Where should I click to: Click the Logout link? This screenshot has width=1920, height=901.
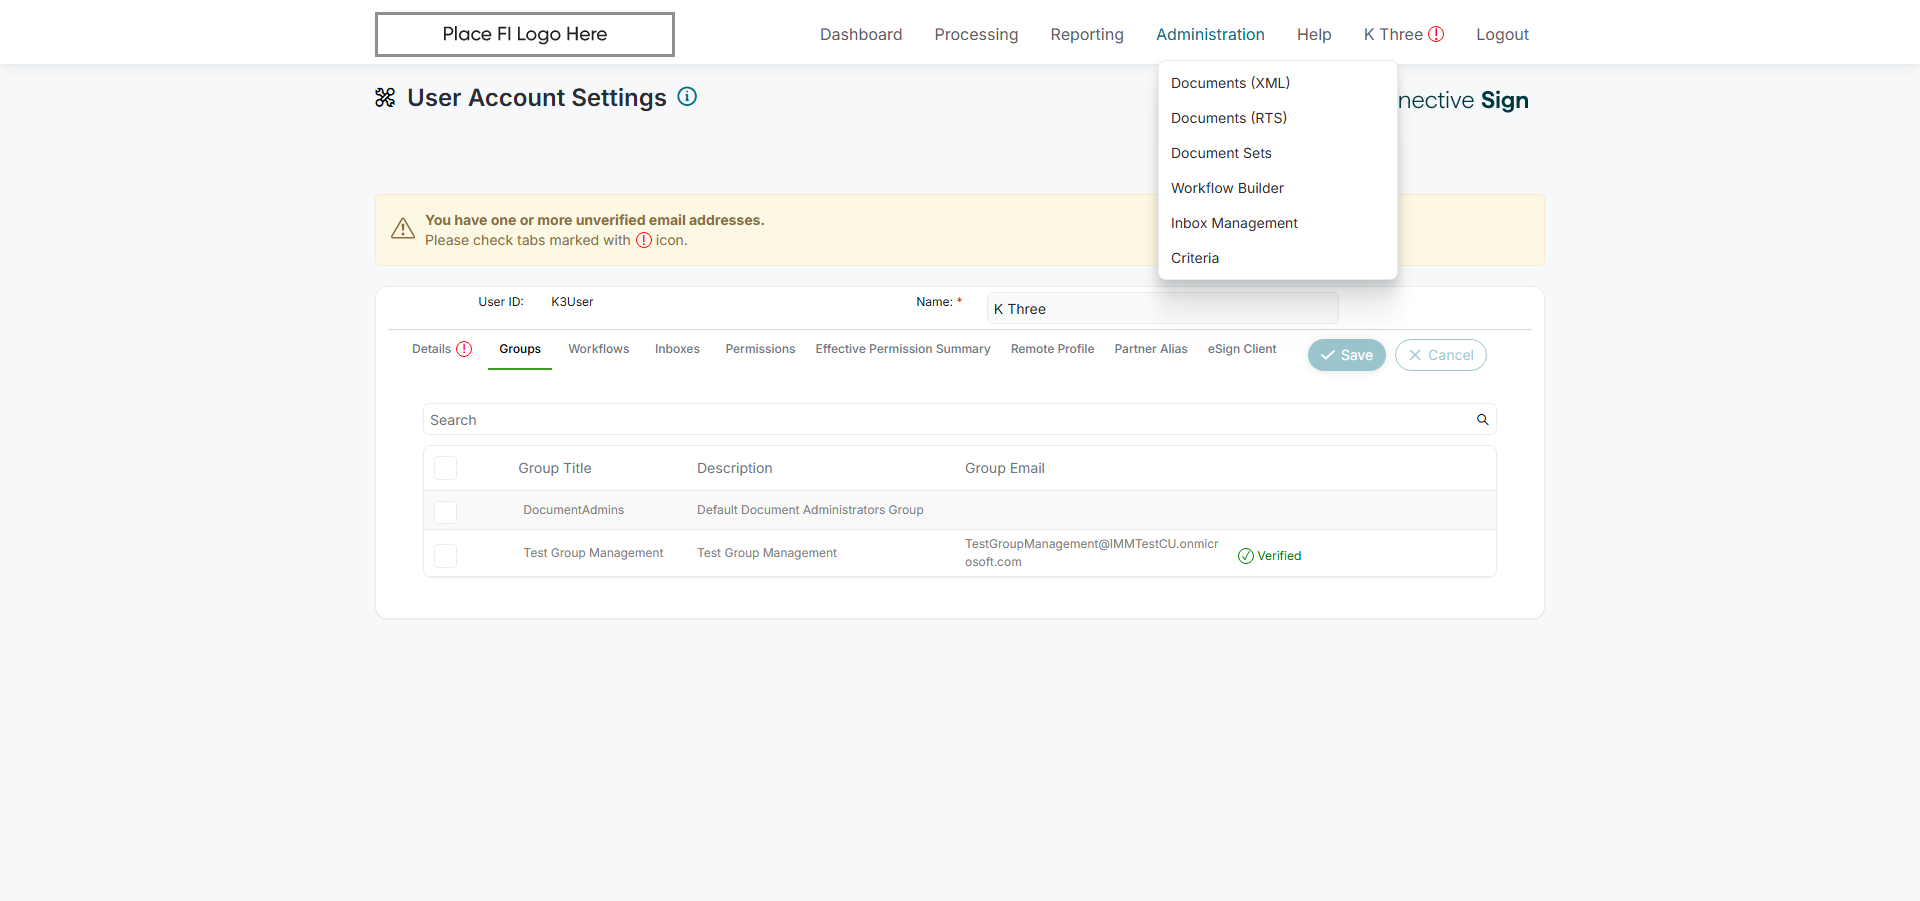point(1502,34)
